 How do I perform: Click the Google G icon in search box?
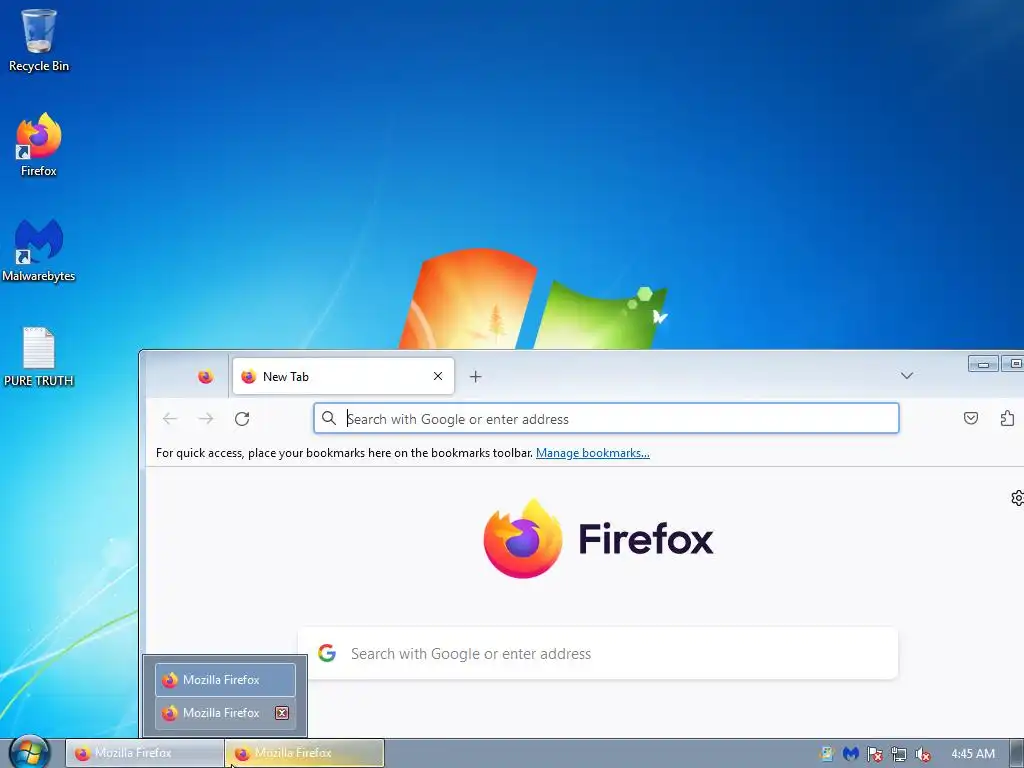(327, 653)
